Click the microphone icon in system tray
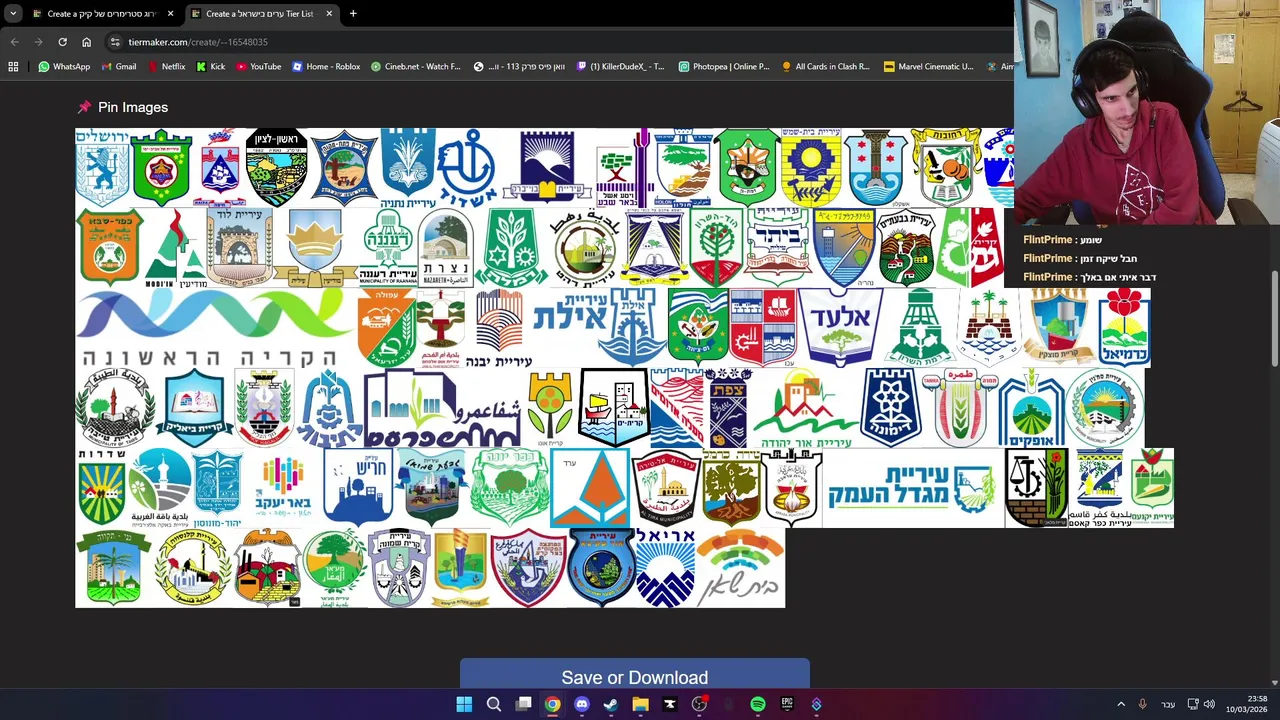This screenshot has height=720, width=1280. point(1142,705)
